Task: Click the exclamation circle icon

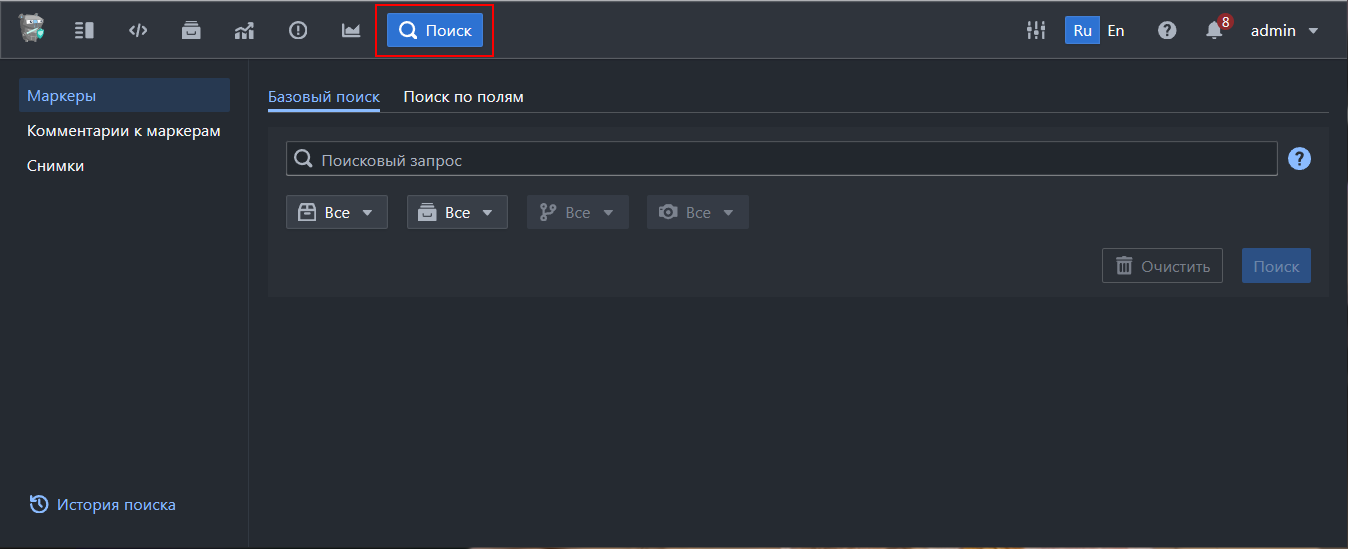Action: click(x=298, y=30)
